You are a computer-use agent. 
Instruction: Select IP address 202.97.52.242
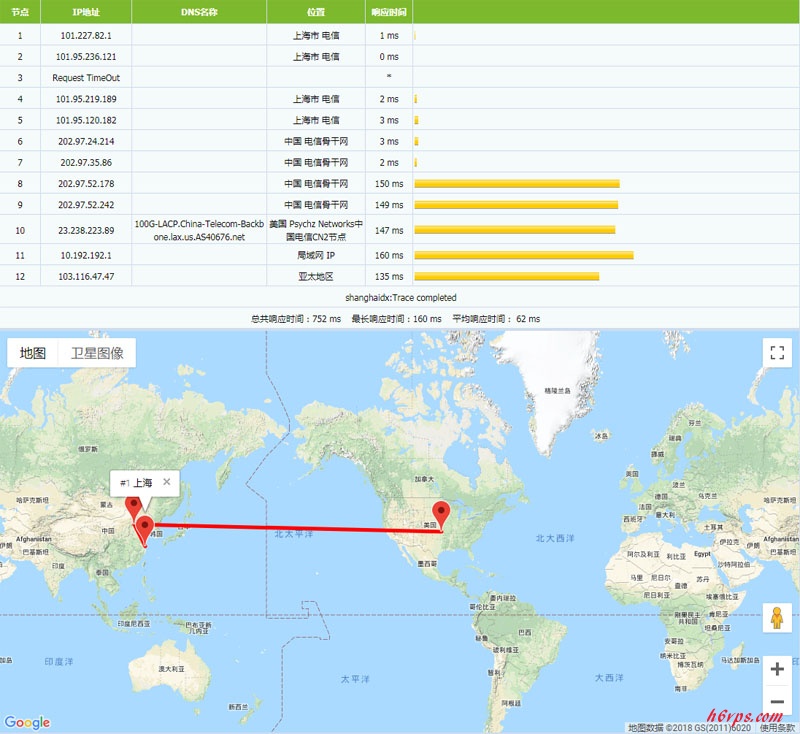click(86, 205)
